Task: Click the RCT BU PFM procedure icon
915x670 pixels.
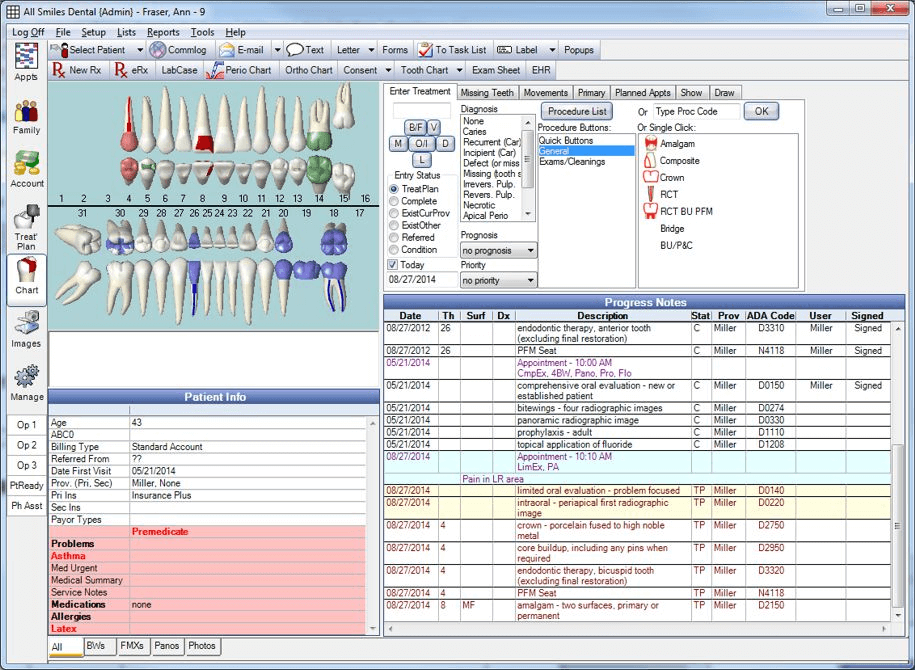Action: (x=650, y=211)
